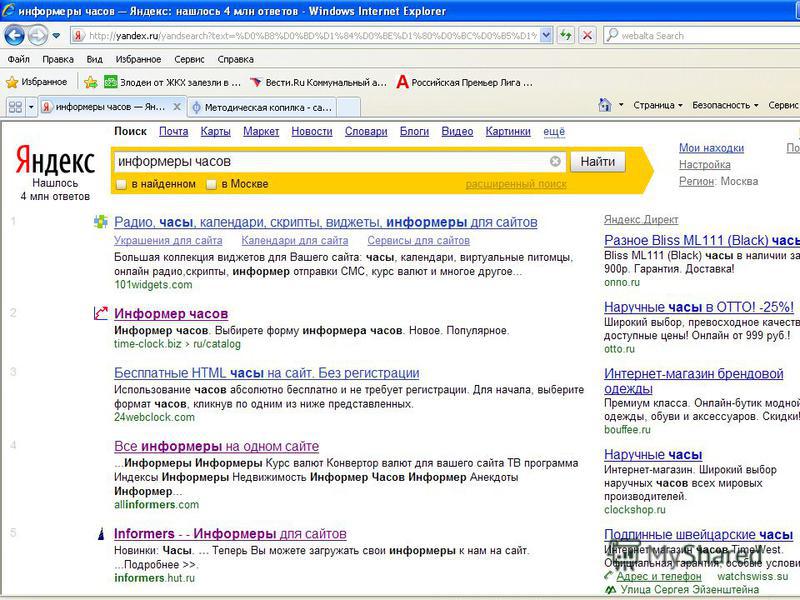Open the Блоги link
This screenshot has width=800, height=600.
pyautogui.click(x=414, y=132)
